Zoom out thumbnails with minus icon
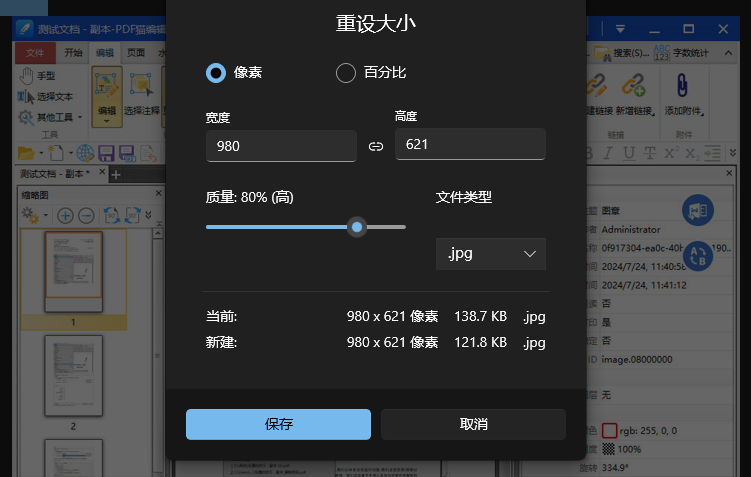 point(86,215)
